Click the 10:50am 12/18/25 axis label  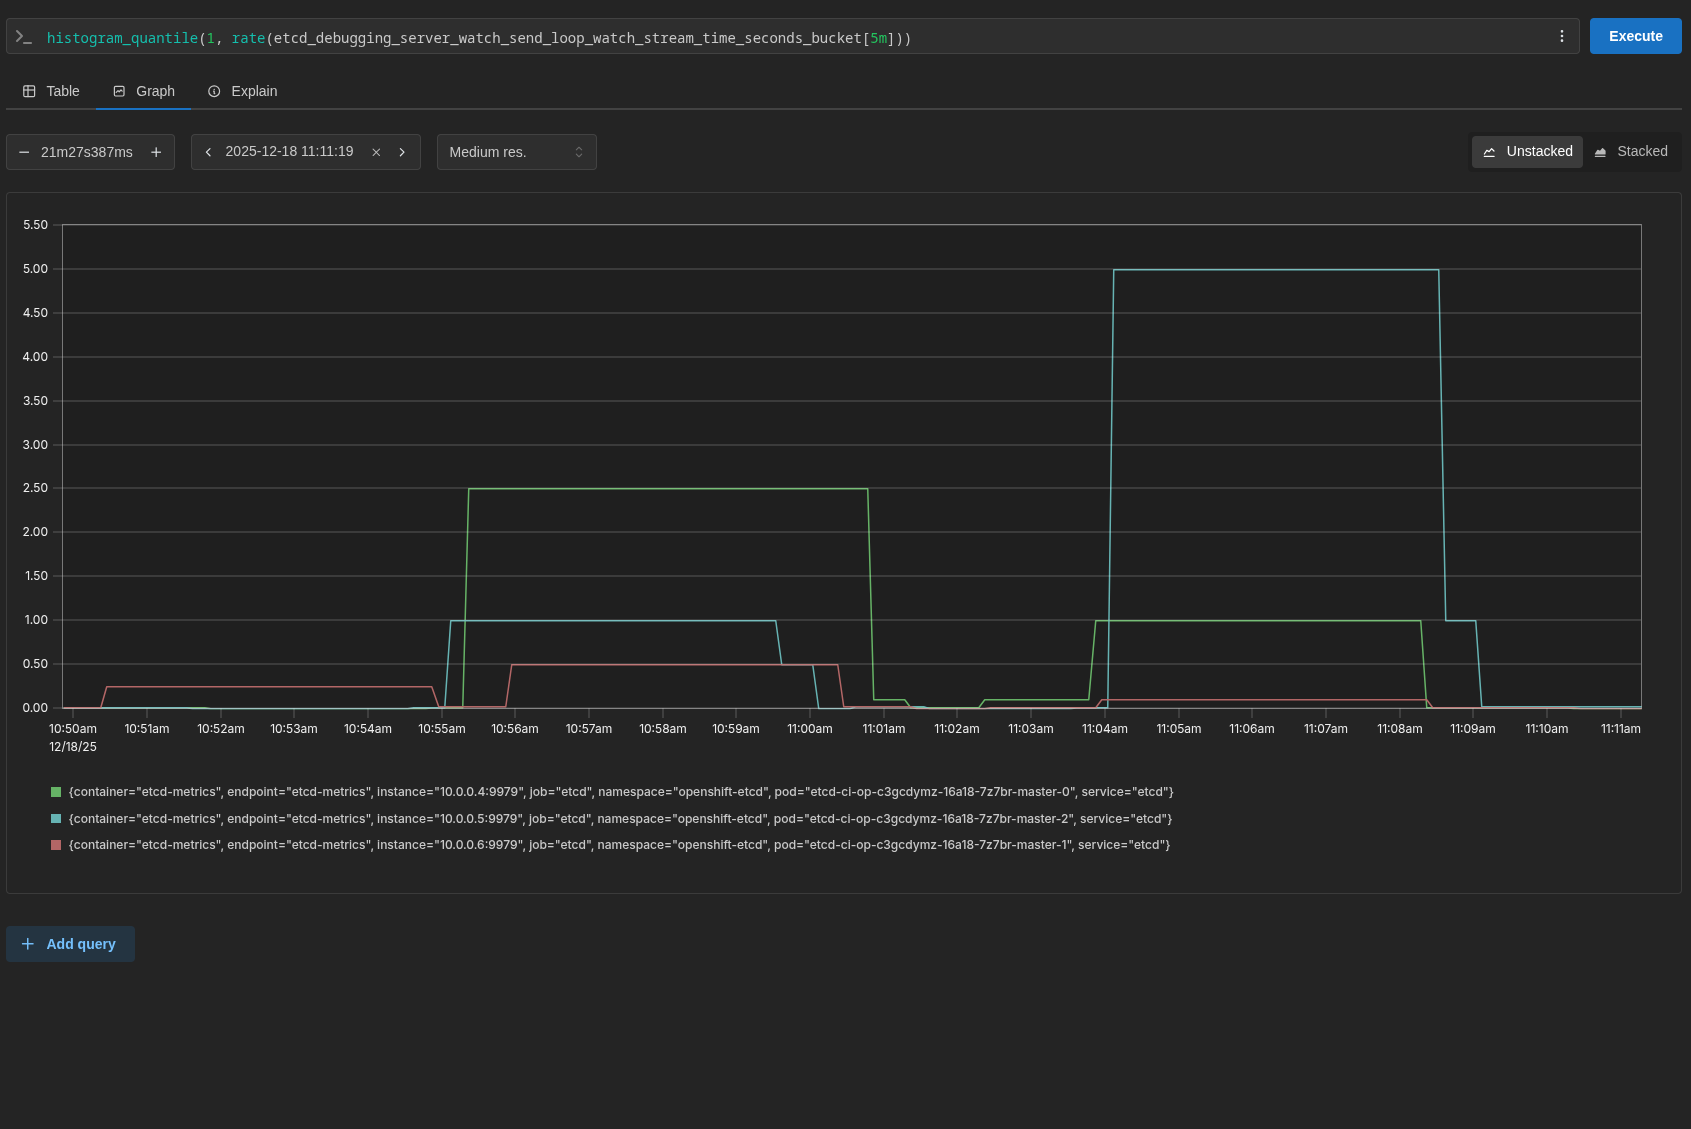point(73,738)
